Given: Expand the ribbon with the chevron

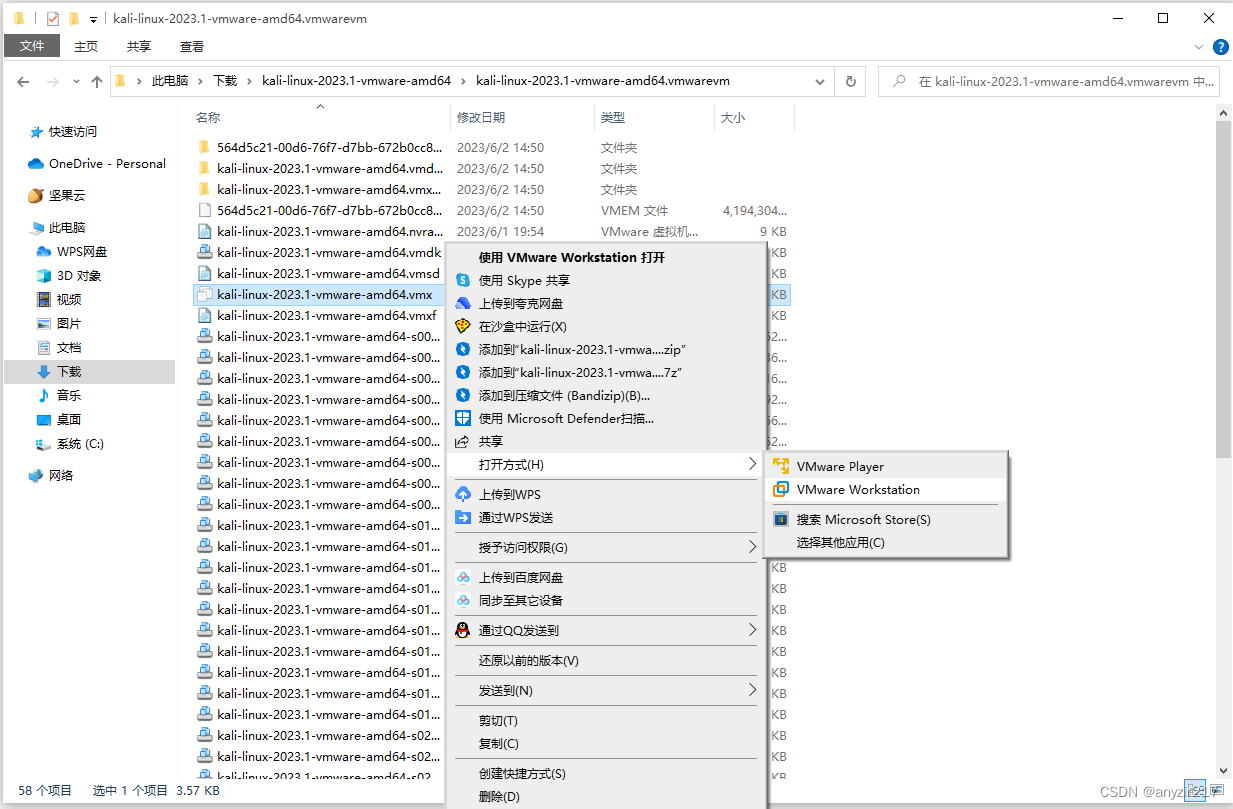Looking at the screenshot, I should (x=1199, y=47).
